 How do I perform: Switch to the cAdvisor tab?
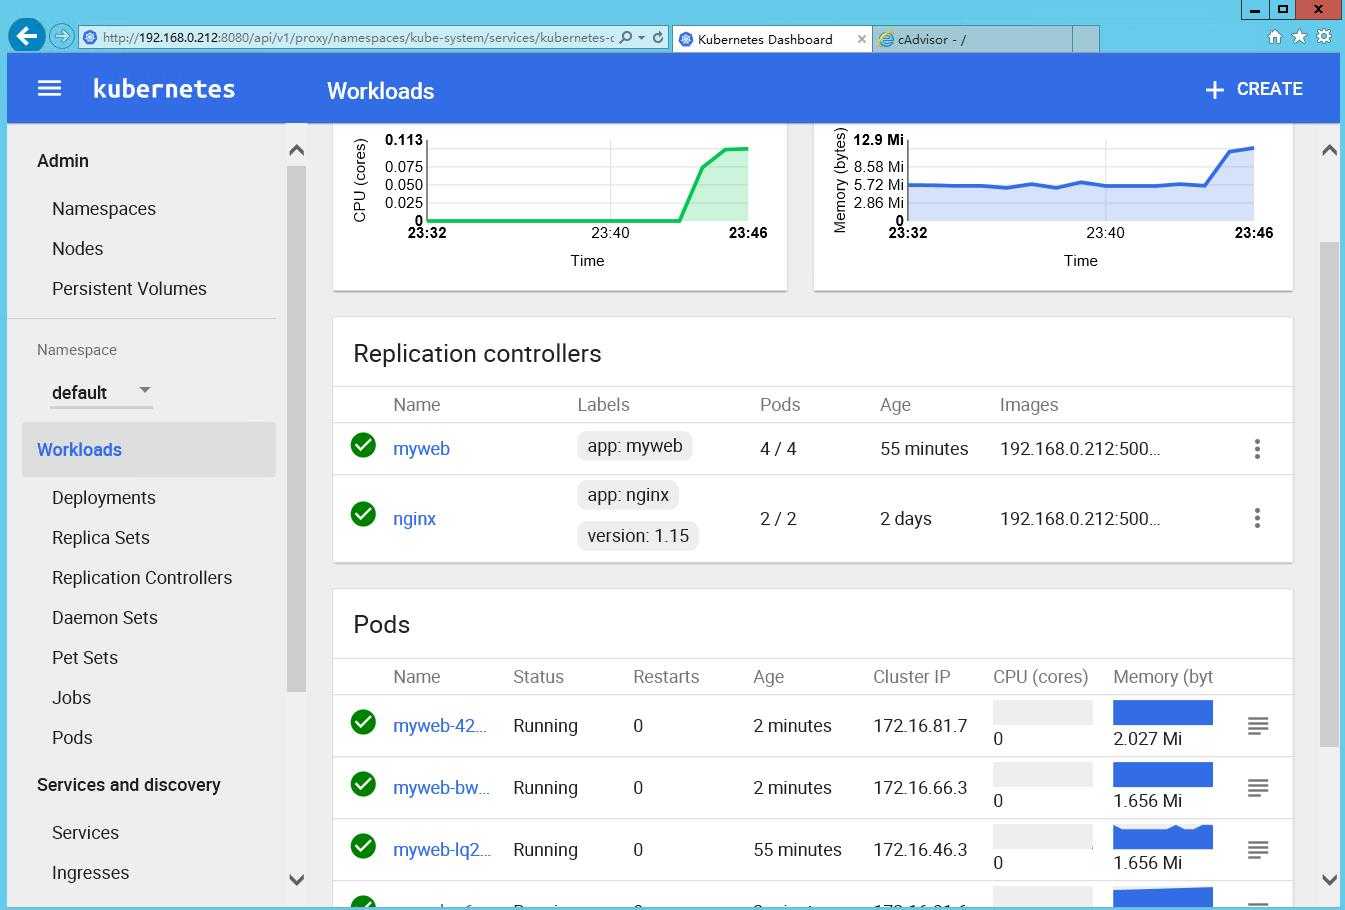click(x=970, y=39)
